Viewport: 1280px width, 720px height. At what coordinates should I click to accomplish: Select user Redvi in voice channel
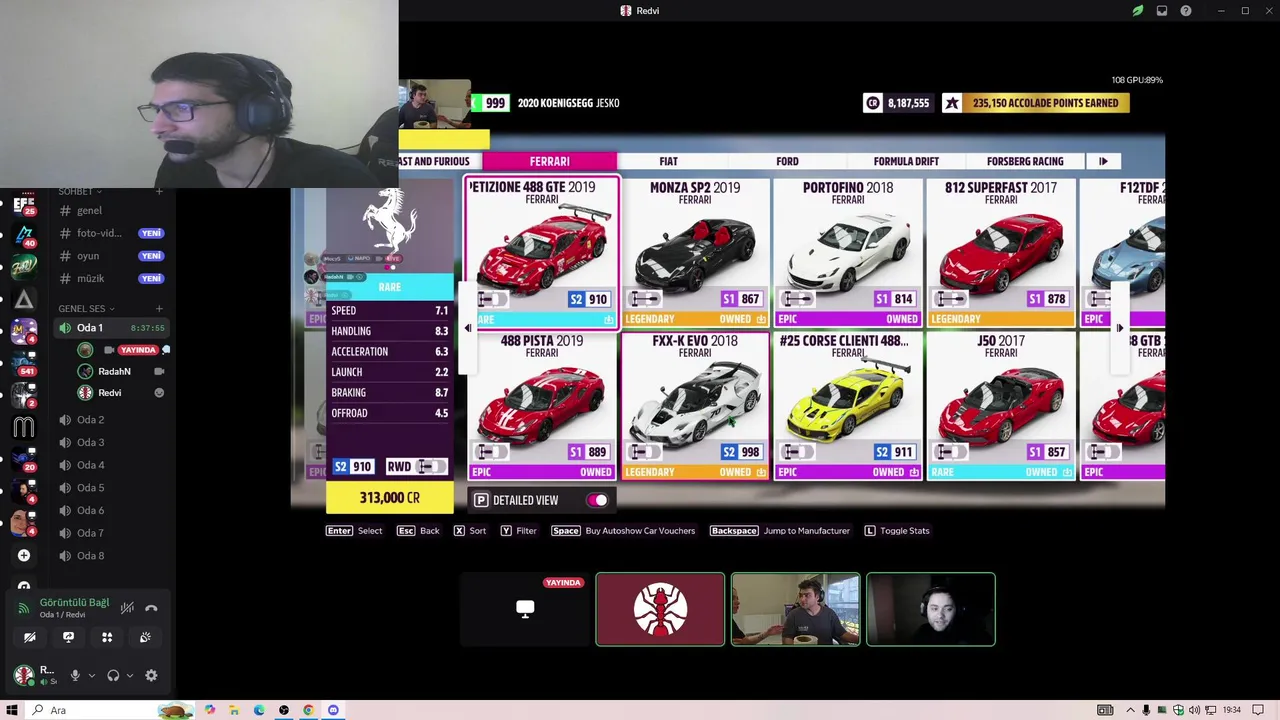[x=122, y=393]
